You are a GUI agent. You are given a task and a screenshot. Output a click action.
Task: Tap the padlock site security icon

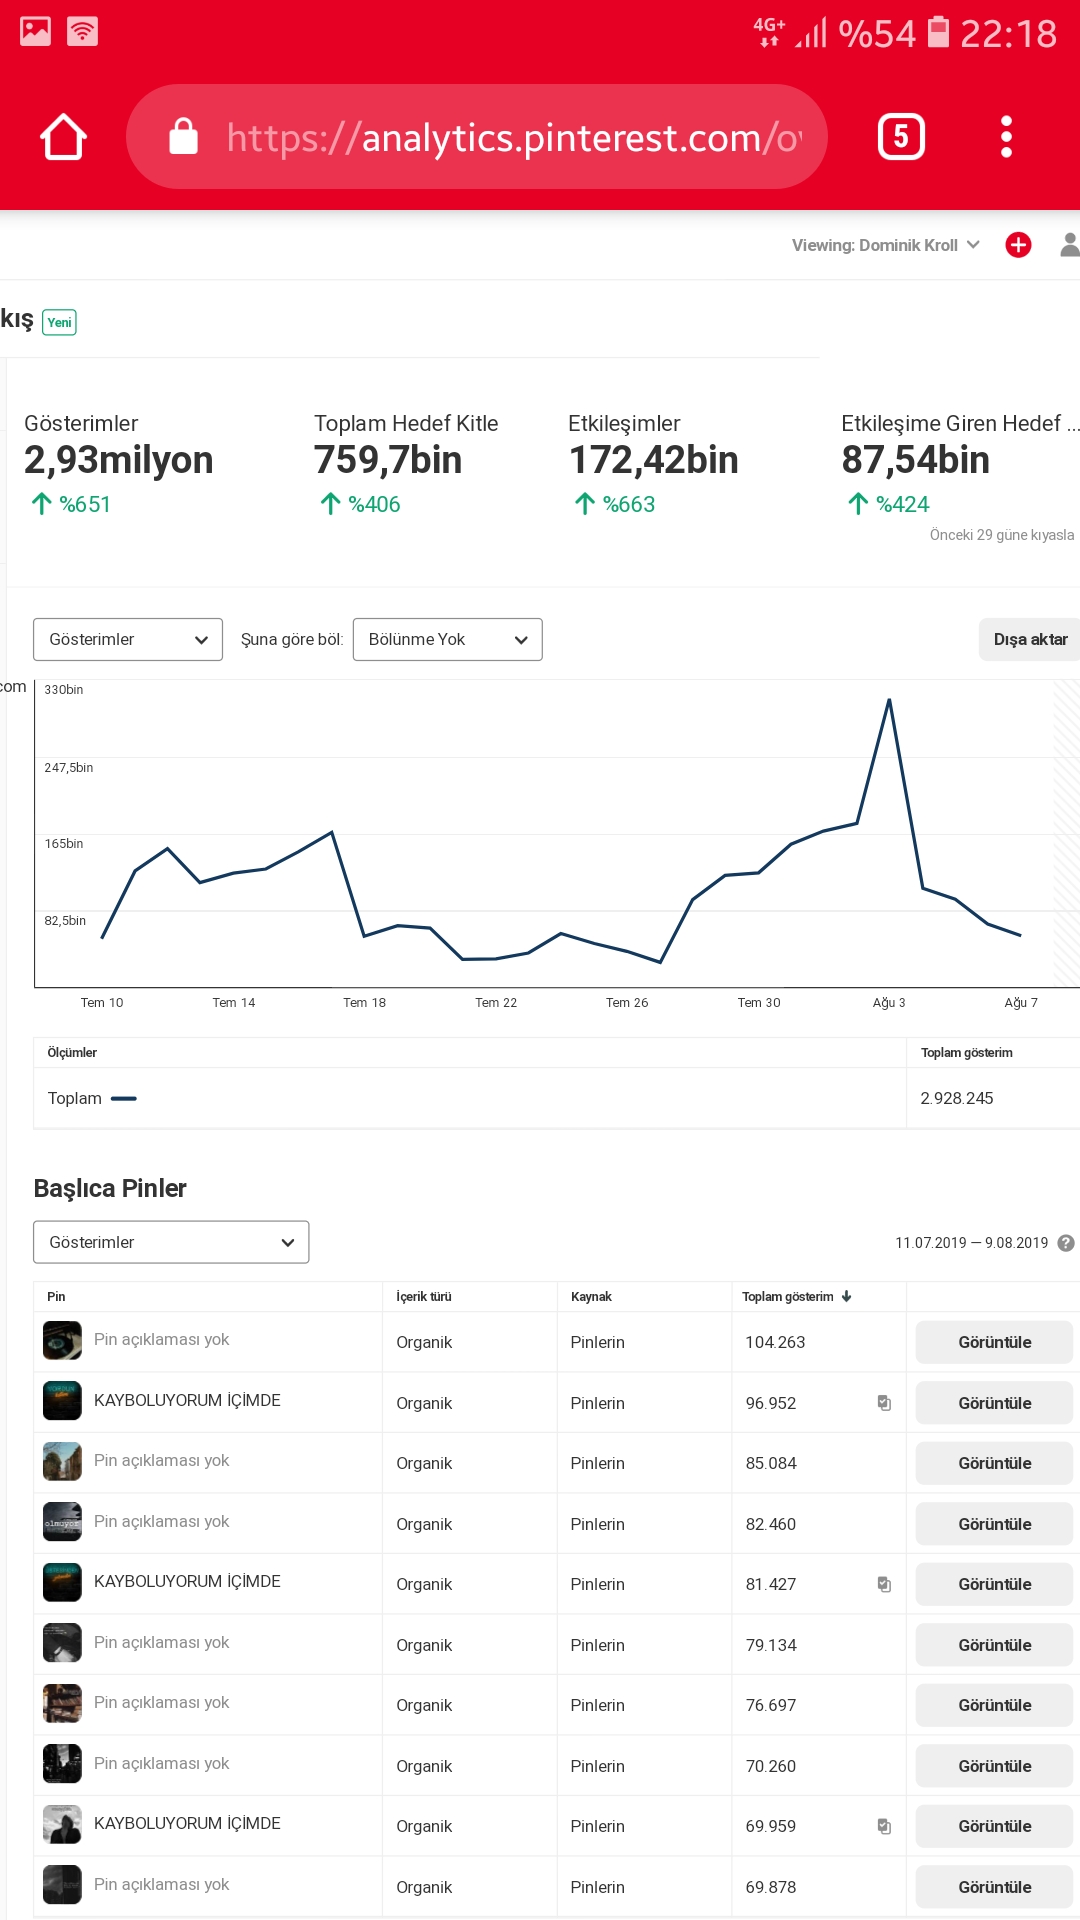pos(183,136)
